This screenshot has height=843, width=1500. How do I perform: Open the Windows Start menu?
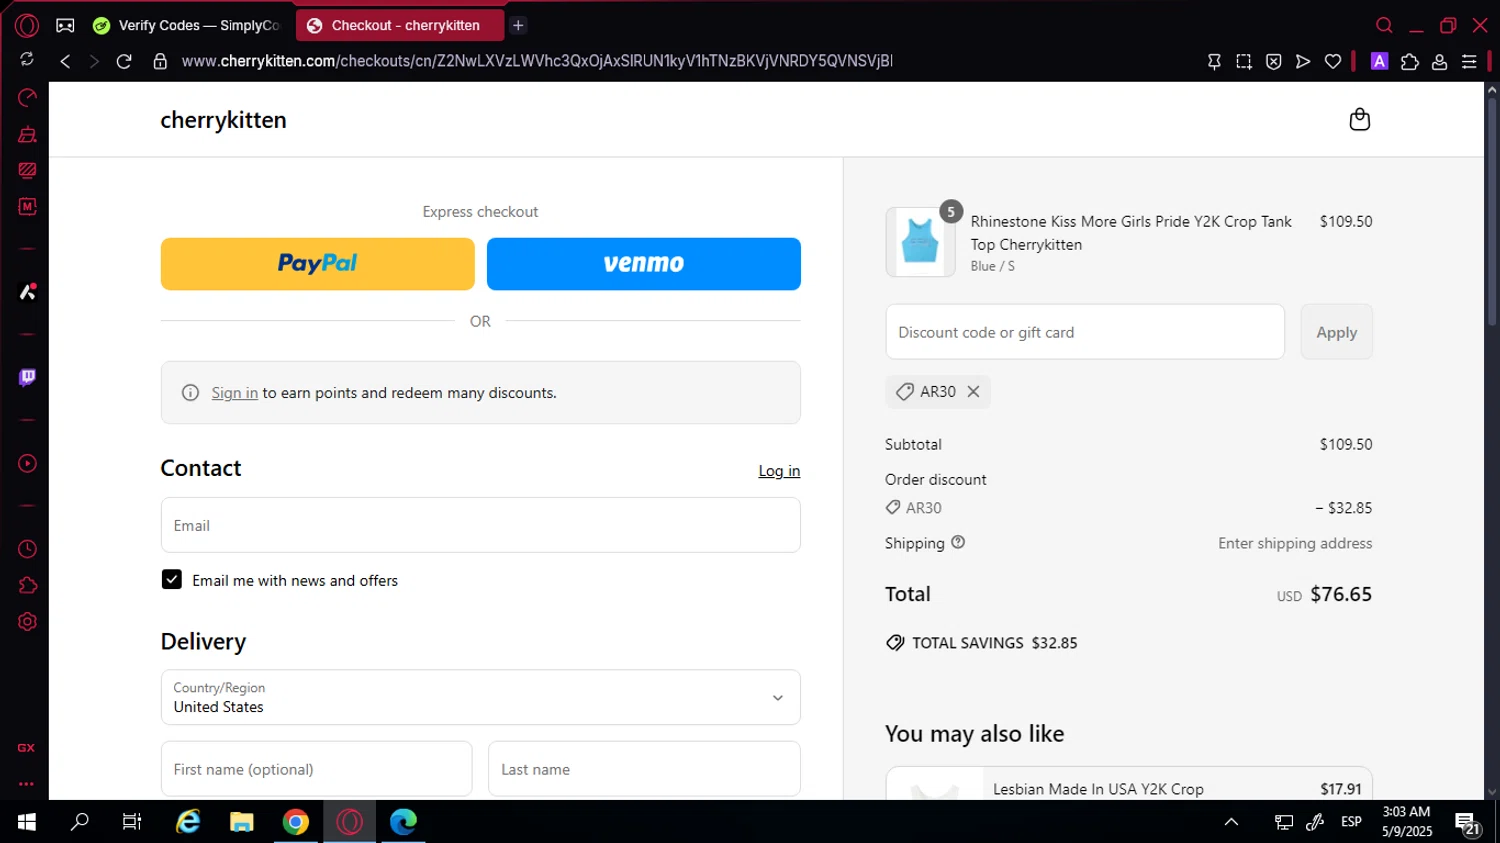27,822
